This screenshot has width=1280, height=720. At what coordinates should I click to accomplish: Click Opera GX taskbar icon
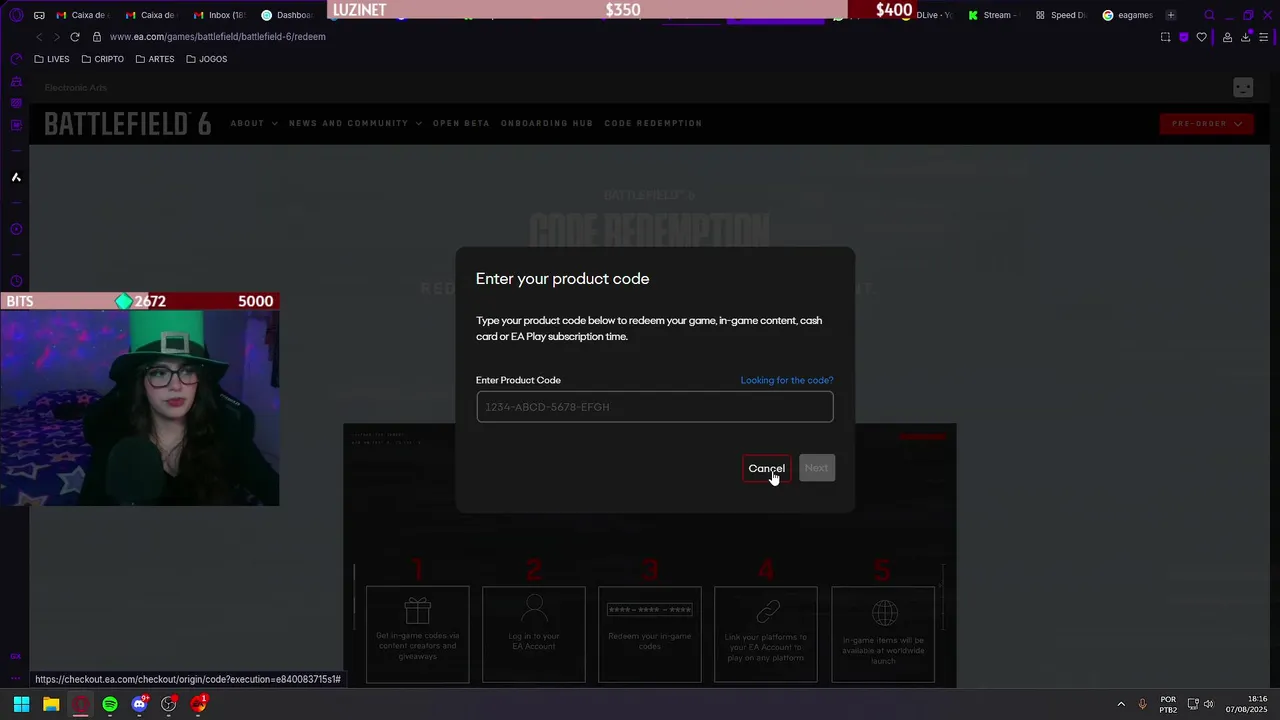[x=81, y=704]
